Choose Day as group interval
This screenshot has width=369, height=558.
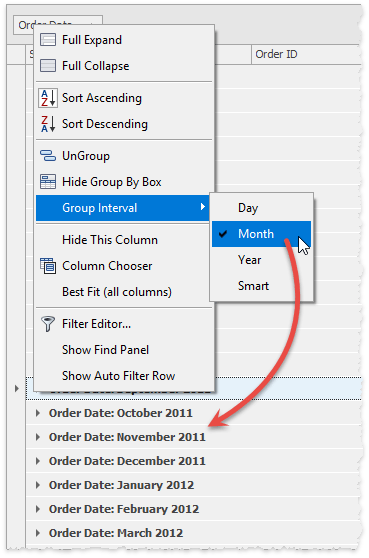pos(261,208)
